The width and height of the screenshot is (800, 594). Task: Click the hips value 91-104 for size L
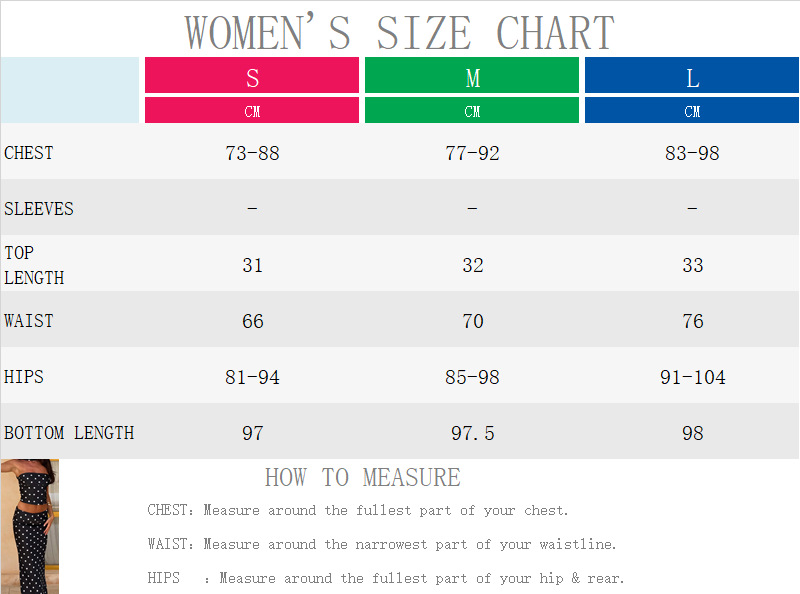click(692, 377)
